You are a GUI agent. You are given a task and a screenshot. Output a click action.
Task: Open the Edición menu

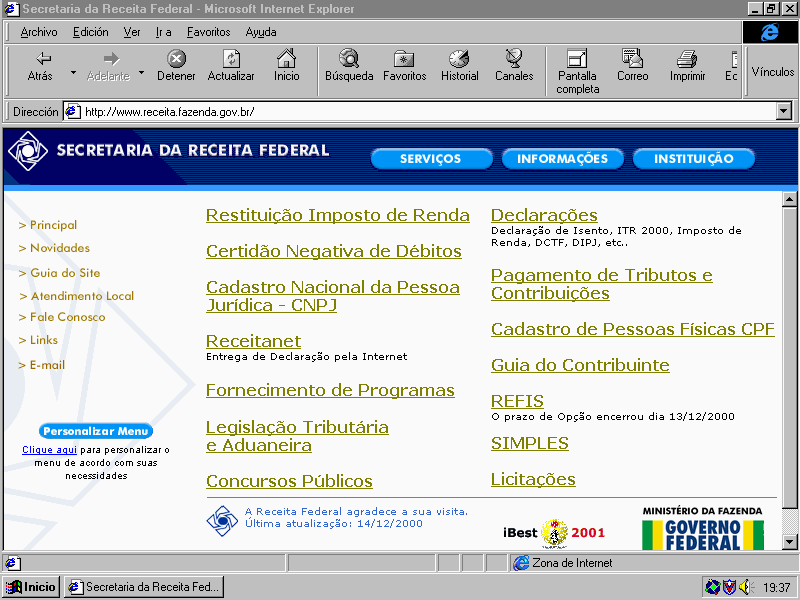click(x=90, y=32)
